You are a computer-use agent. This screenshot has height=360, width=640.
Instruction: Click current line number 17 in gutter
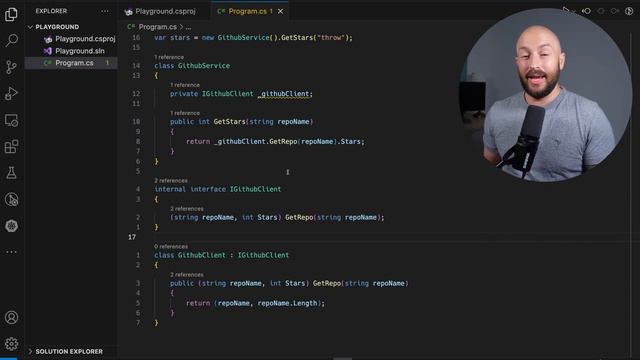[132, 237]
